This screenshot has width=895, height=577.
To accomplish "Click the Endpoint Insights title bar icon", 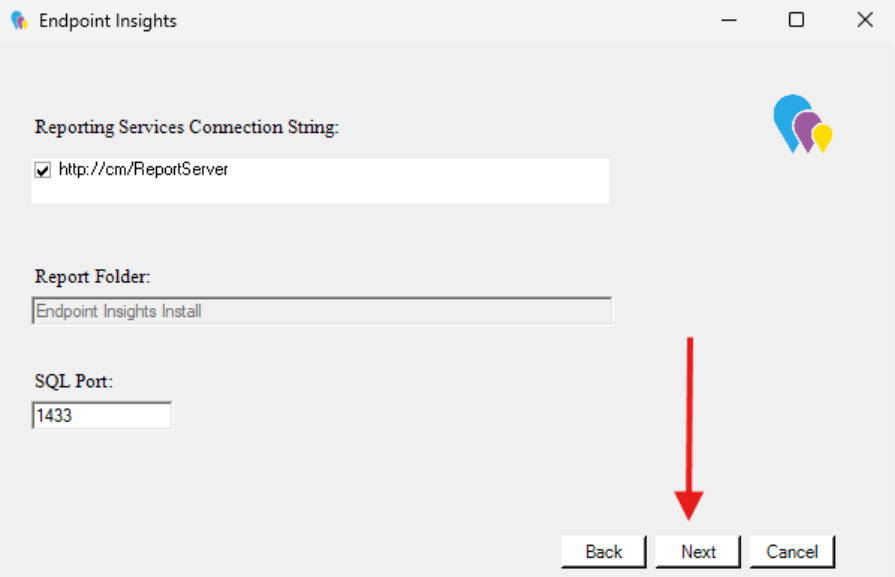I will (18, 20).
